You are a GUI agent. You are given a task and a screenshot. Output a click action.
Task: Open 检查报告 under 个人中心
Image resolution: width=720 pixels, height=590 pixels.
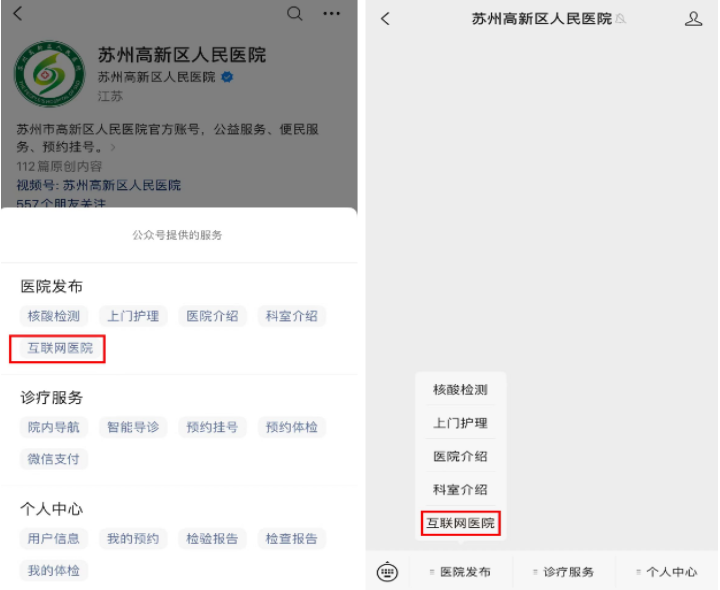(x=292, y=539)
